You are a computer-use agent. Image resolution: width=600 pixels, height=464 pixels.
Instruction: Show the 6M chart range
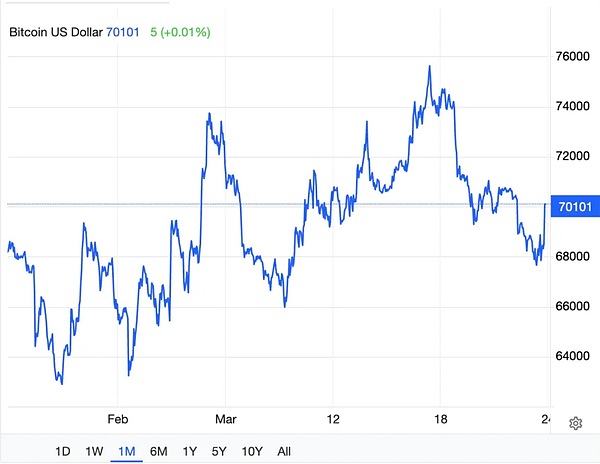[158, 451]
